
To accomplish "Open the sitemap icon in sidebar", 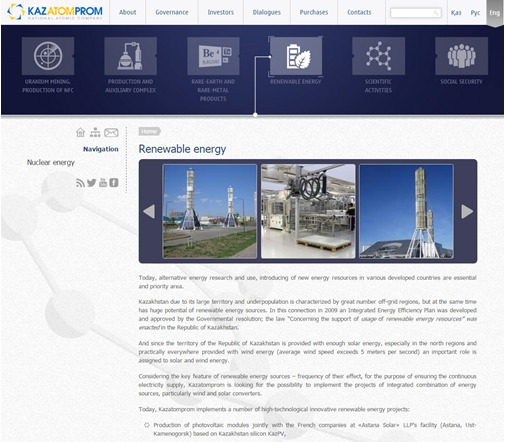I will click(x=95, y=132).
